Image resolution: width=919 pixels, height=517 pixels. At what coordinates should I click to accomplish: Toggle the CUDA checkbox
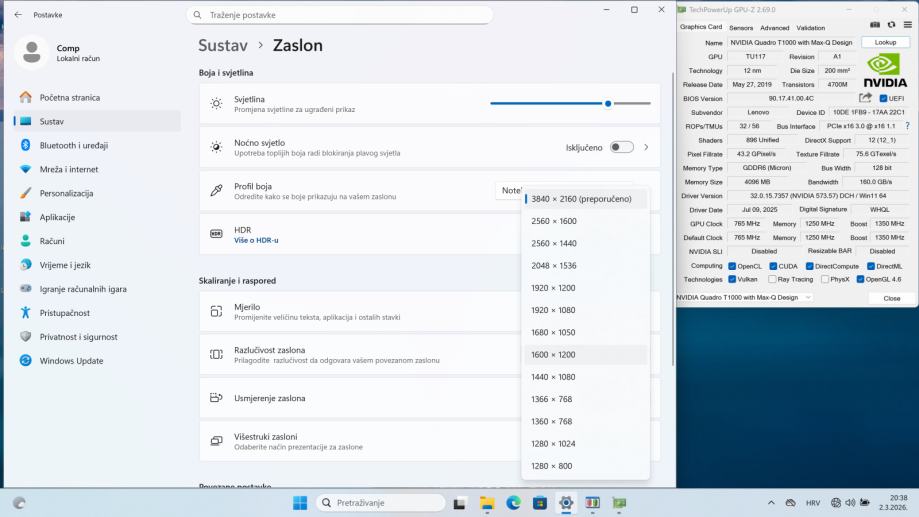pos(773,266)
